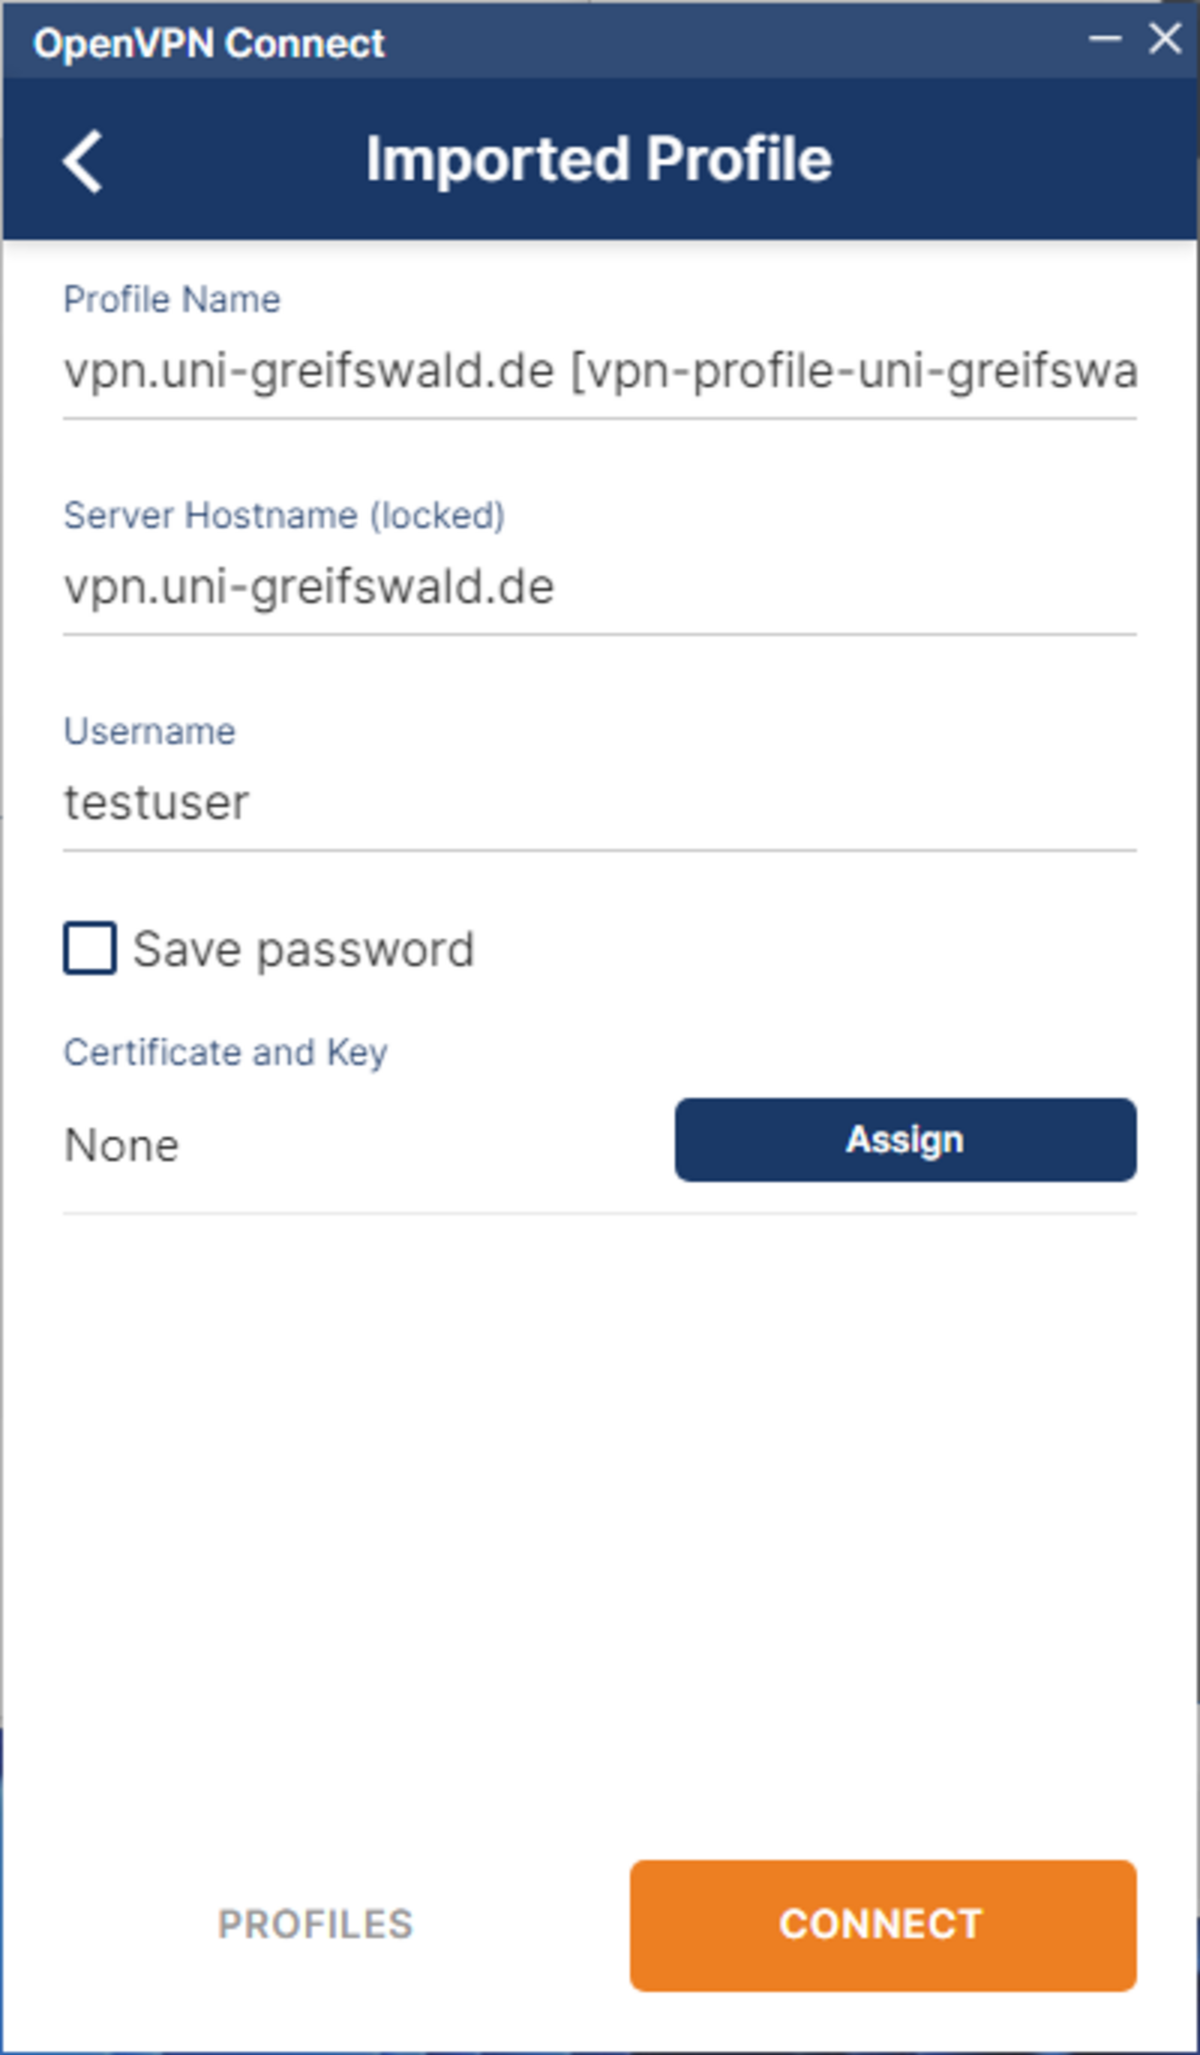
Task: Minimize the OpenVPN Connect window
Action: click(1104, 40)
